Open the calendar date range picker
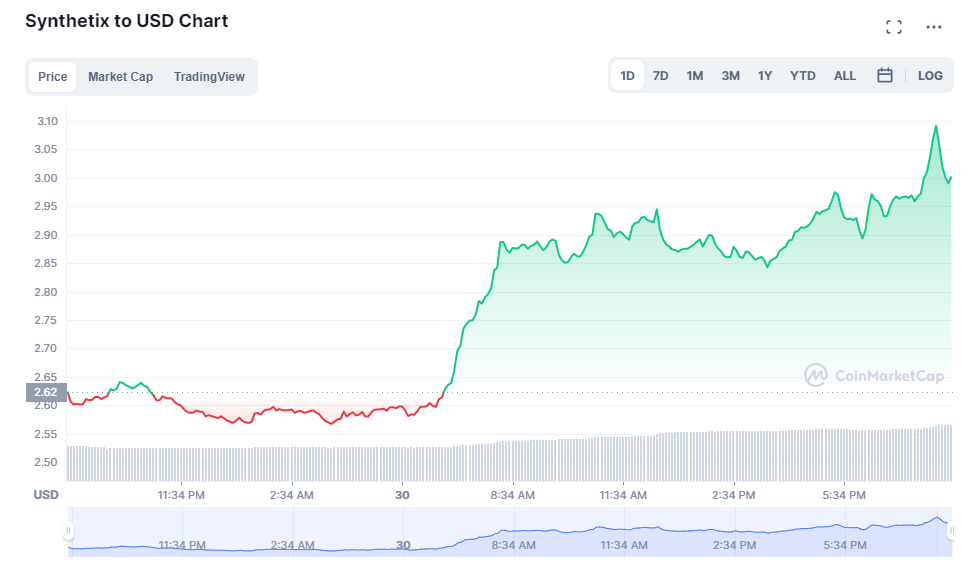The height and width of the screenshot is (568, 974). 885,76
